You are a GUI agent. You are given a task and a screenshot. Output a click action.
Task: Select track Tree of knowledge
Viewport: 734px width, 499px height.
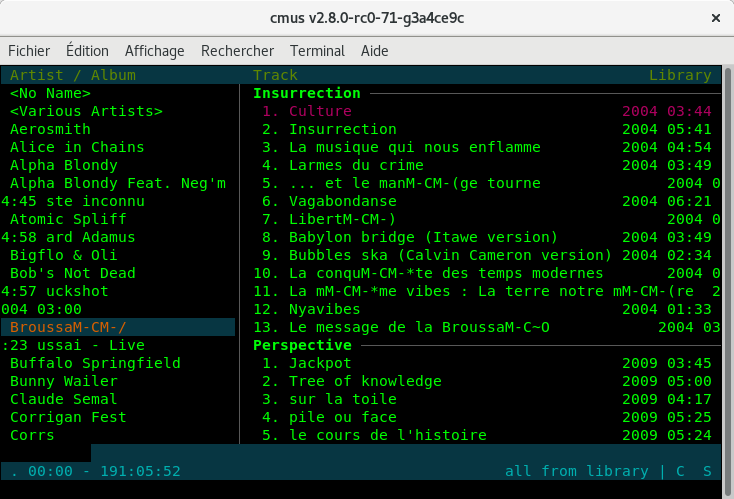pyautogui.click(x=482, y=381)
